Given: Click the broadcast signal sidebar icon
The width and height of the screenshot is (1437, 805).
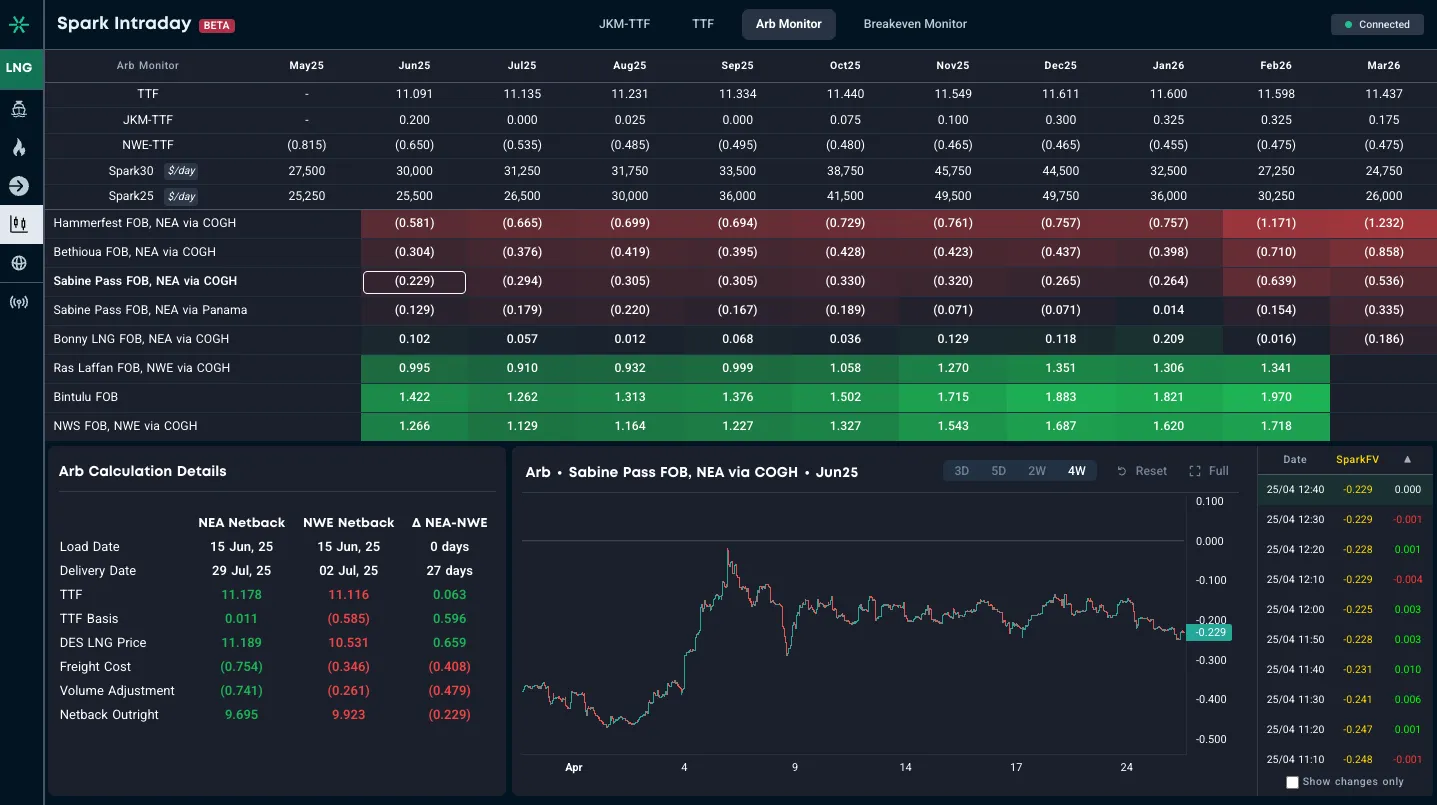Looking at the screenshot, I should click(19, 302).
